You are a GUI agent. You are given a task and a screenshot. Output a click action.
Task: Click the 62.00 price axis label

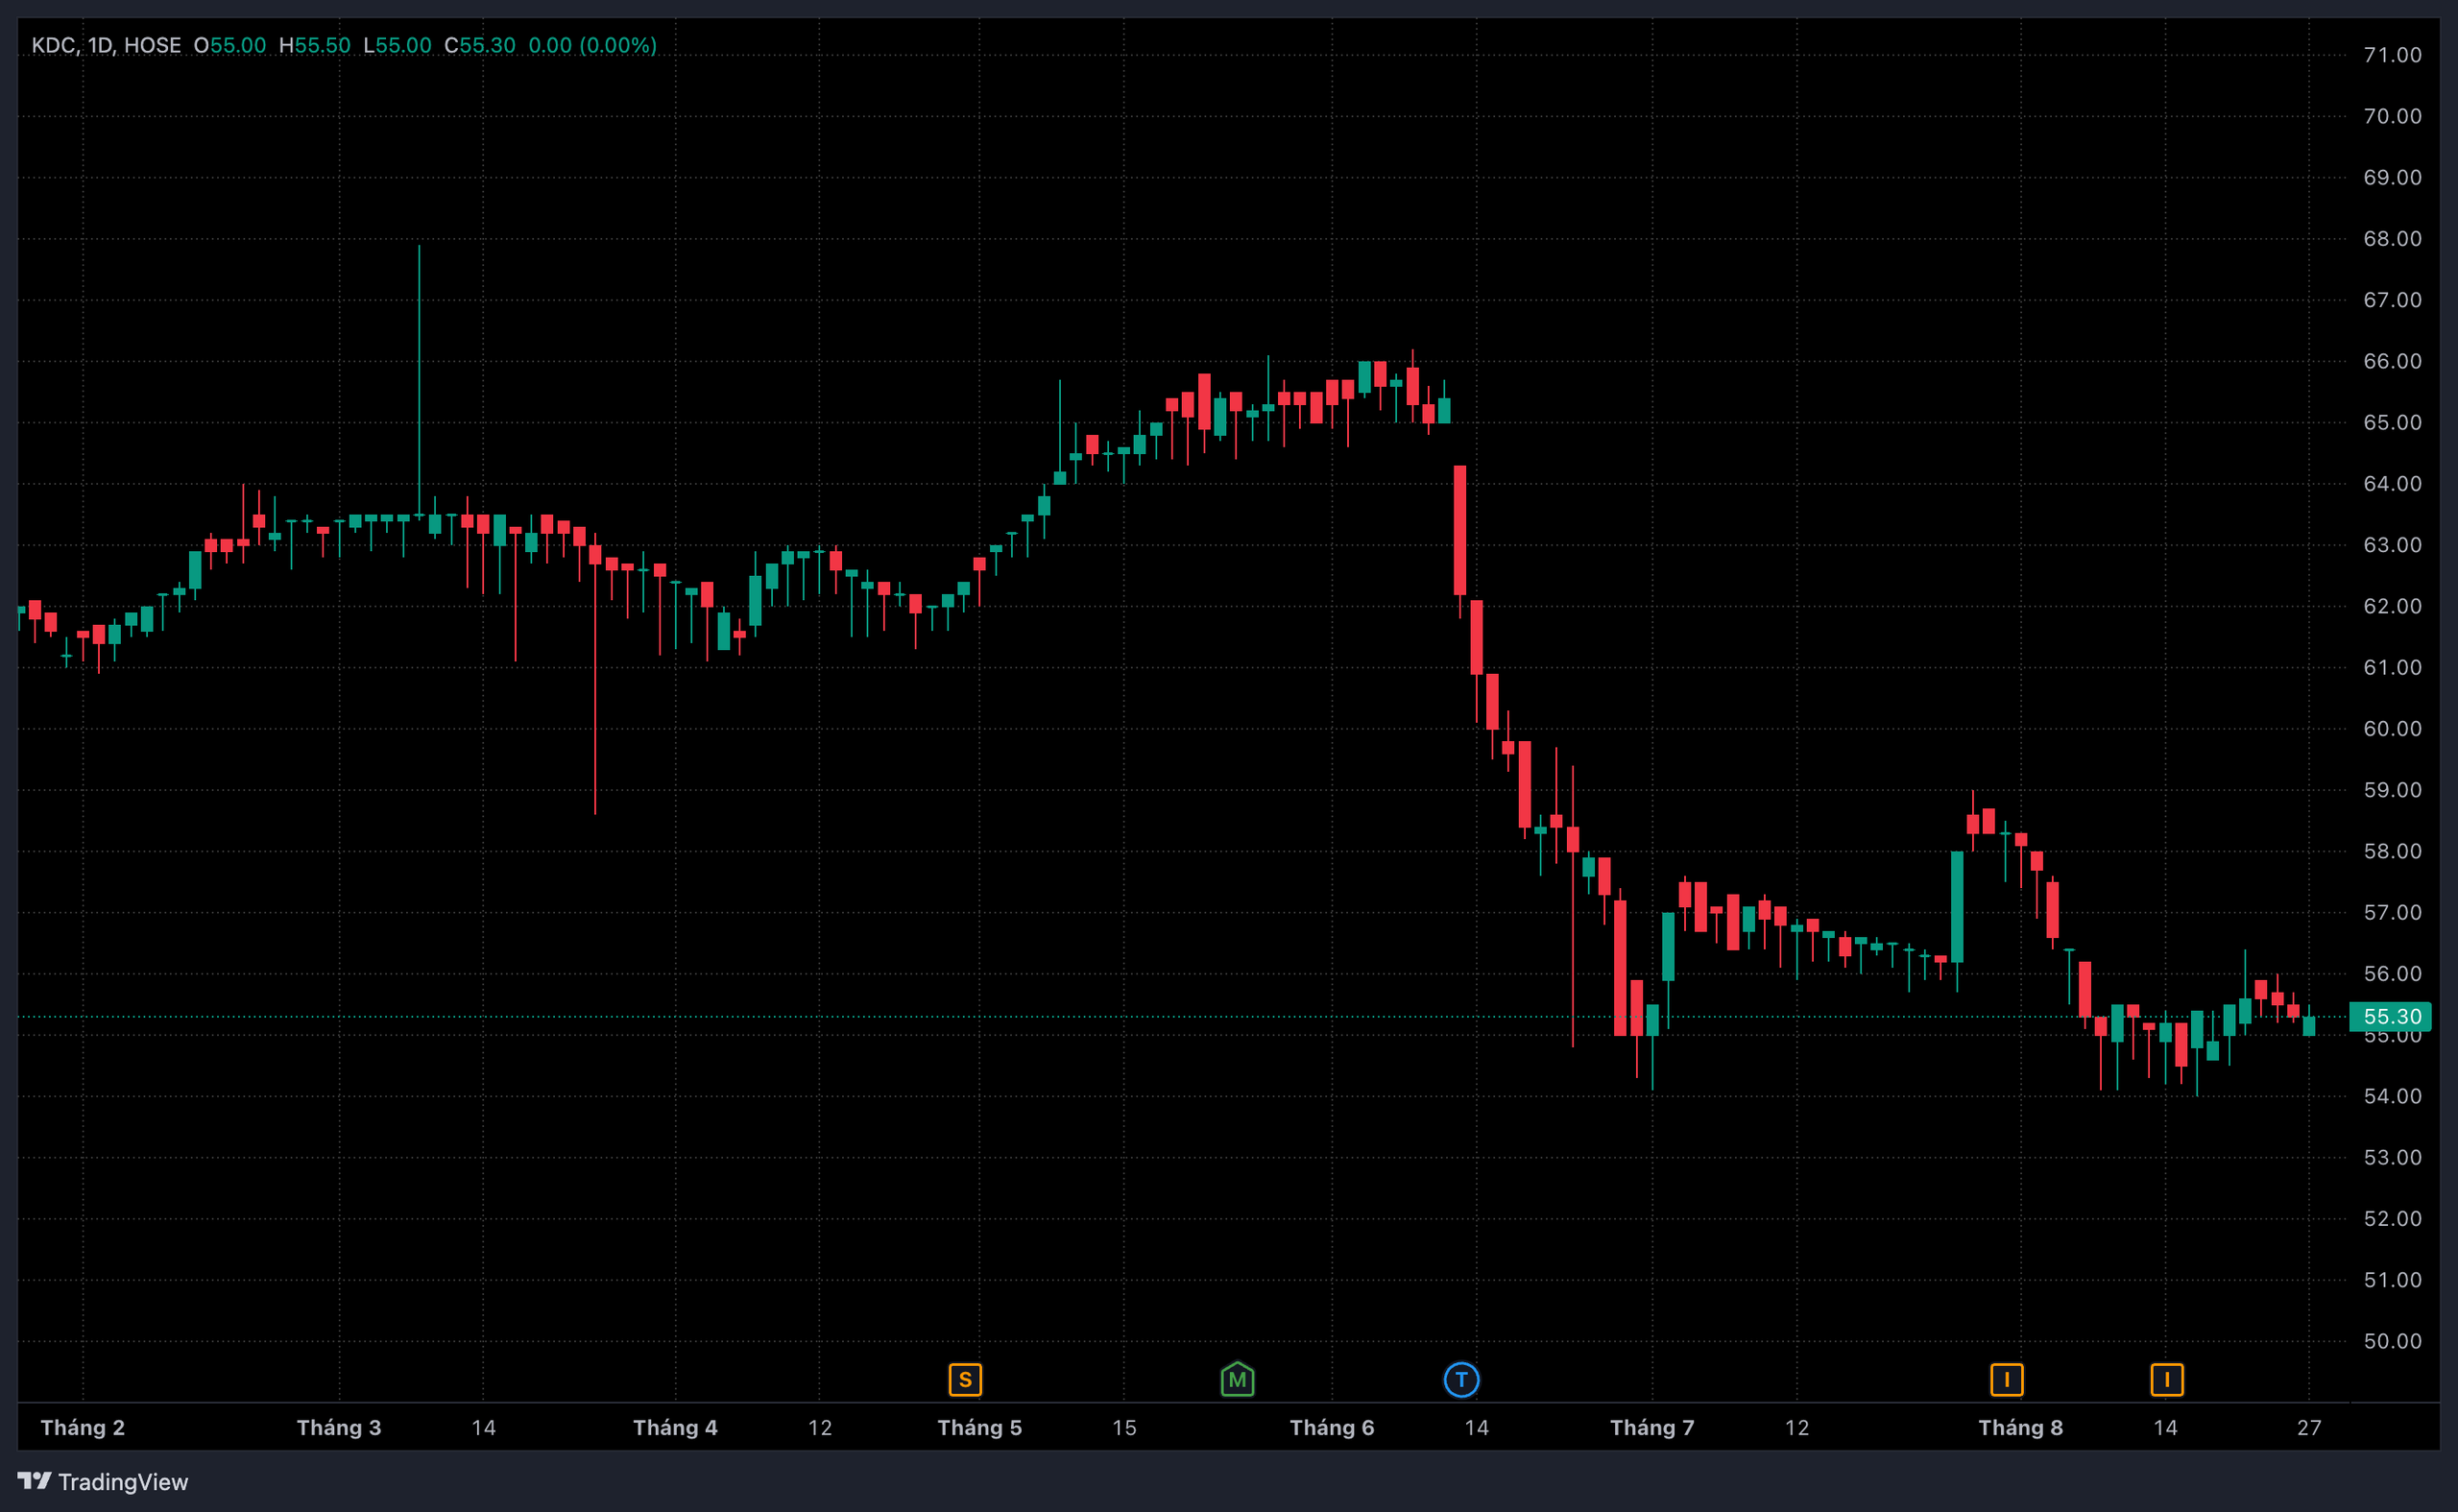pyautogui.click(x=2392, y=606)
